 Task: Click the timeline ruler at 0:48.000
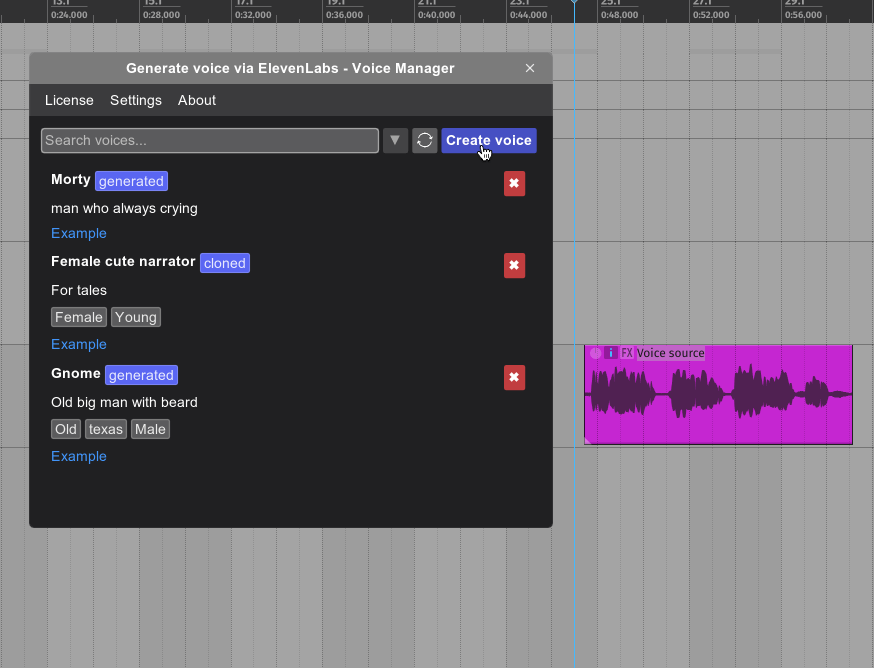coord(619,15)
